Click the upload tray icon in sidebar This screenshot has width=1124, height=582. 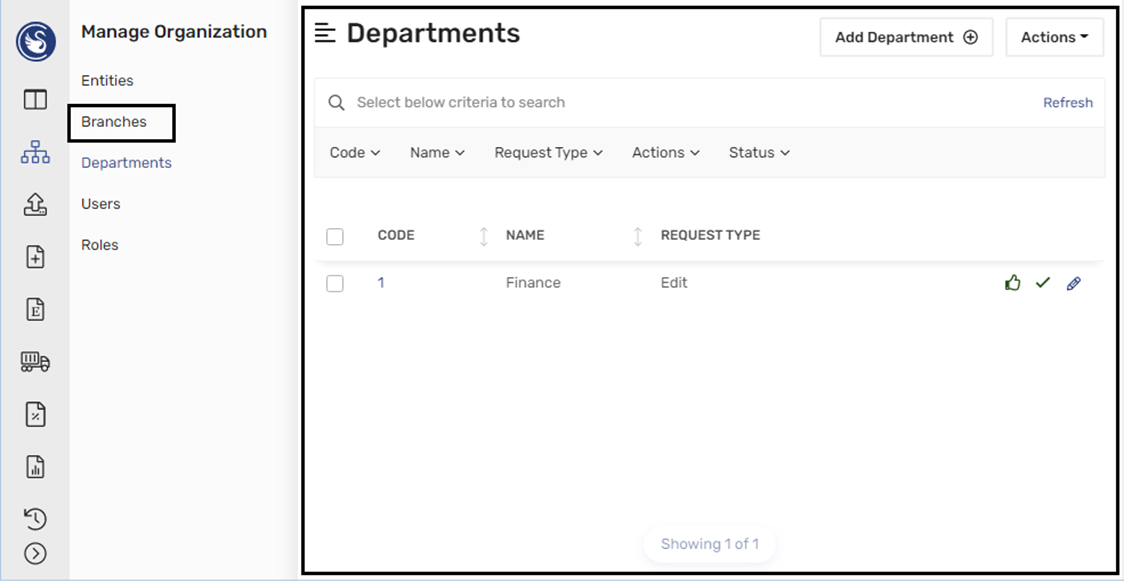[35, 205]
